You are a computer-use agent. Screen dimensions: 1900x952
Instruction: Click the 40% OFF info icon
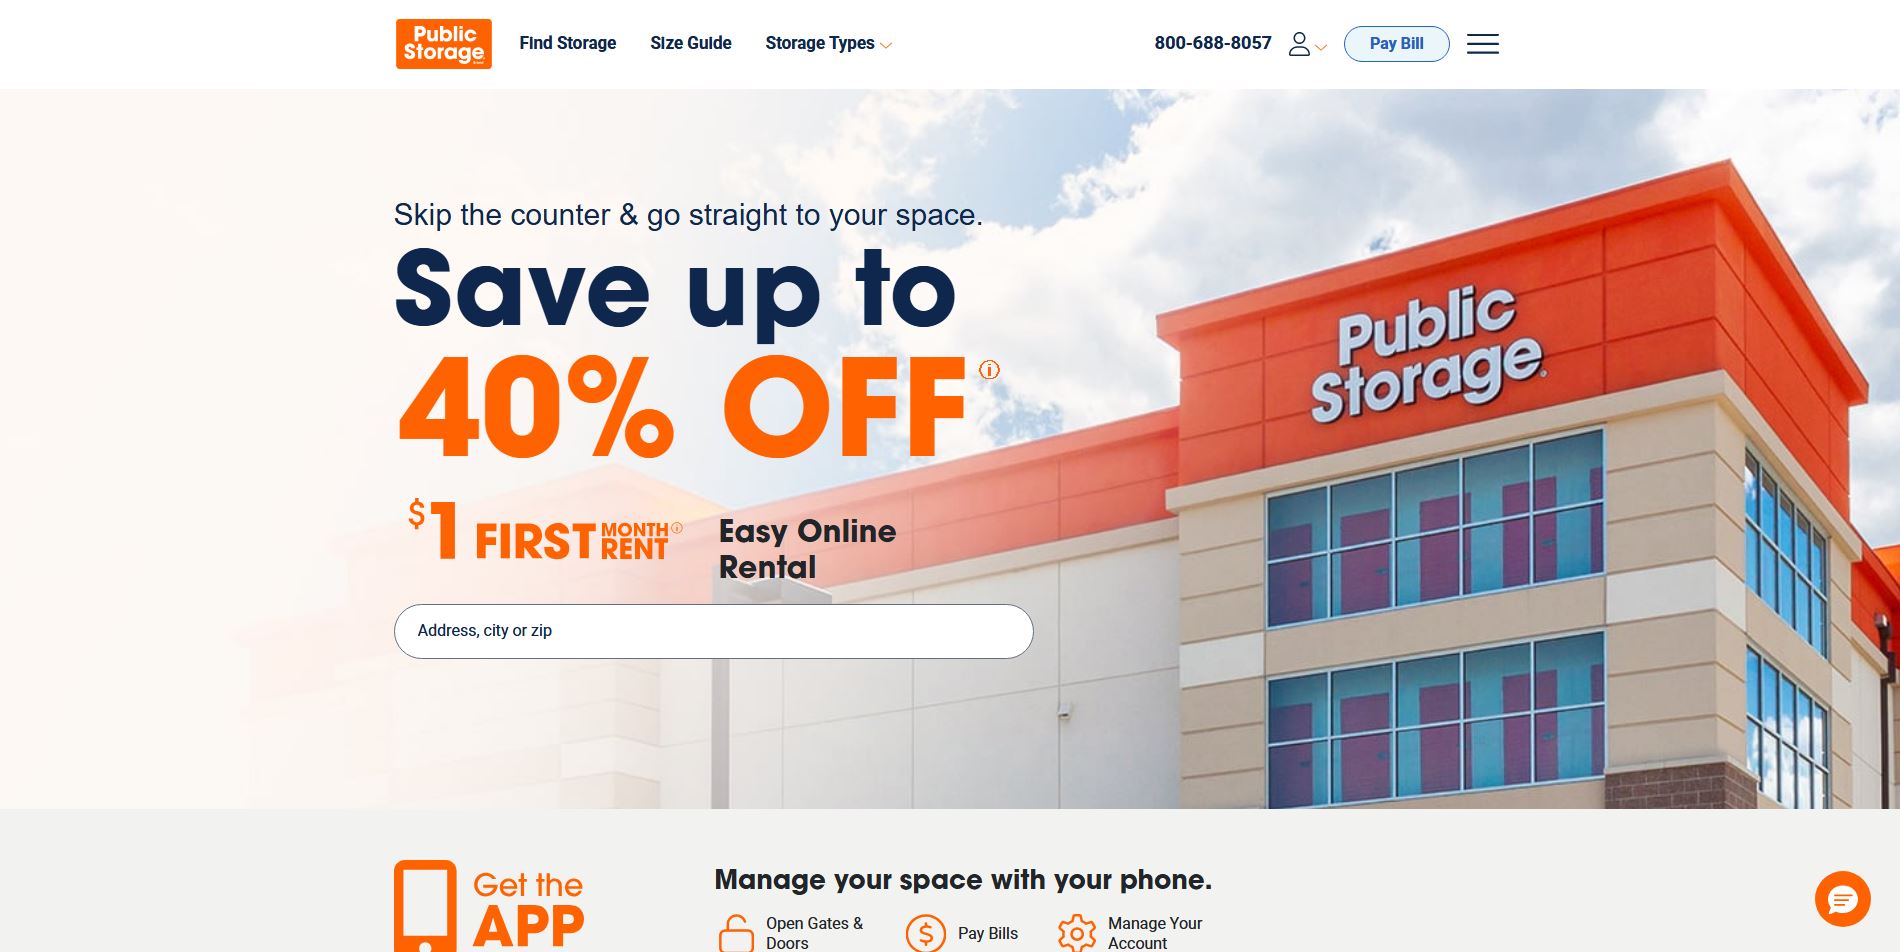(x=989, y=370)
